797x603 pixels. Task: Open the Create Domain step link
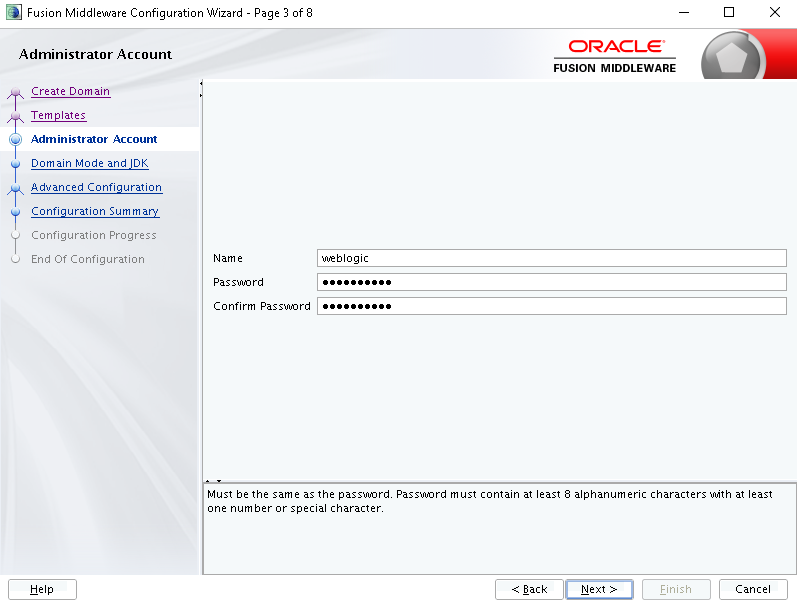71,92
